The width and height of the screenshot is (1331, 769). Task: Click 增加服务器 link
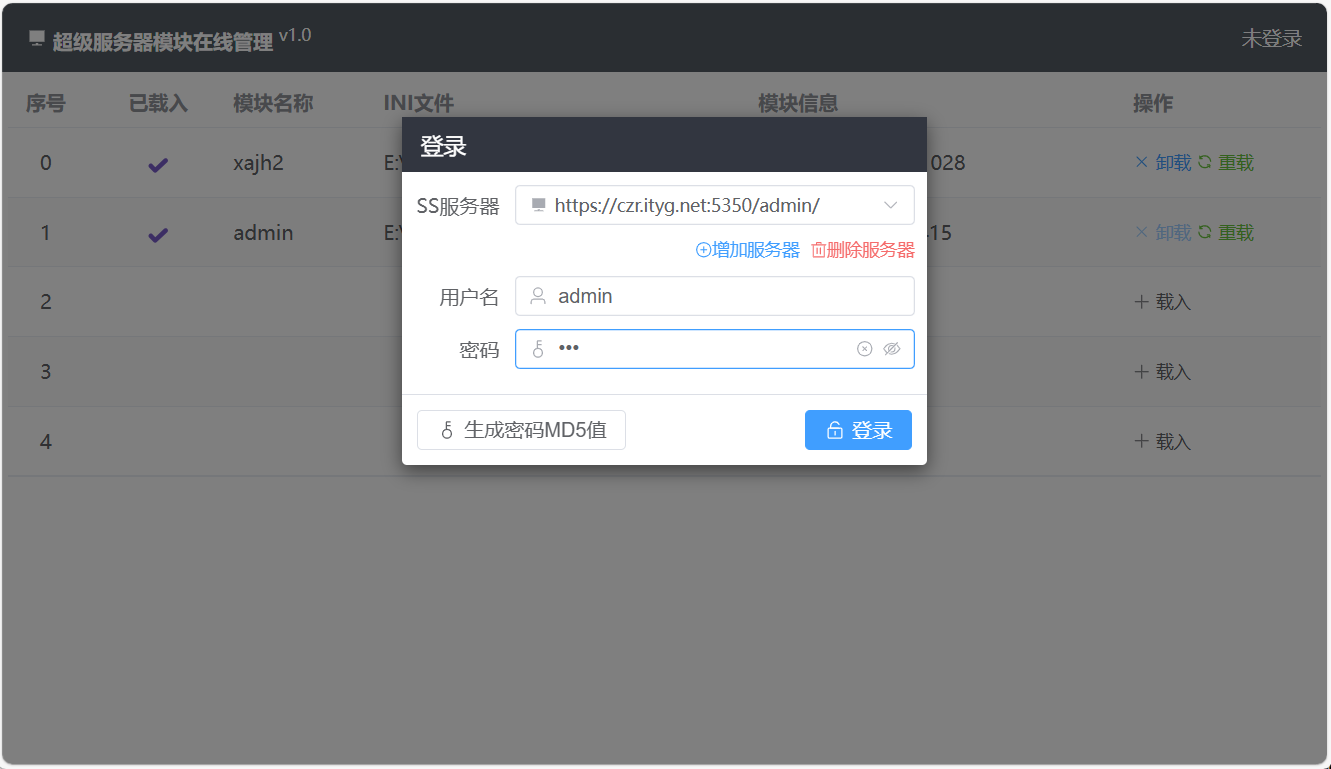(748, 250)
